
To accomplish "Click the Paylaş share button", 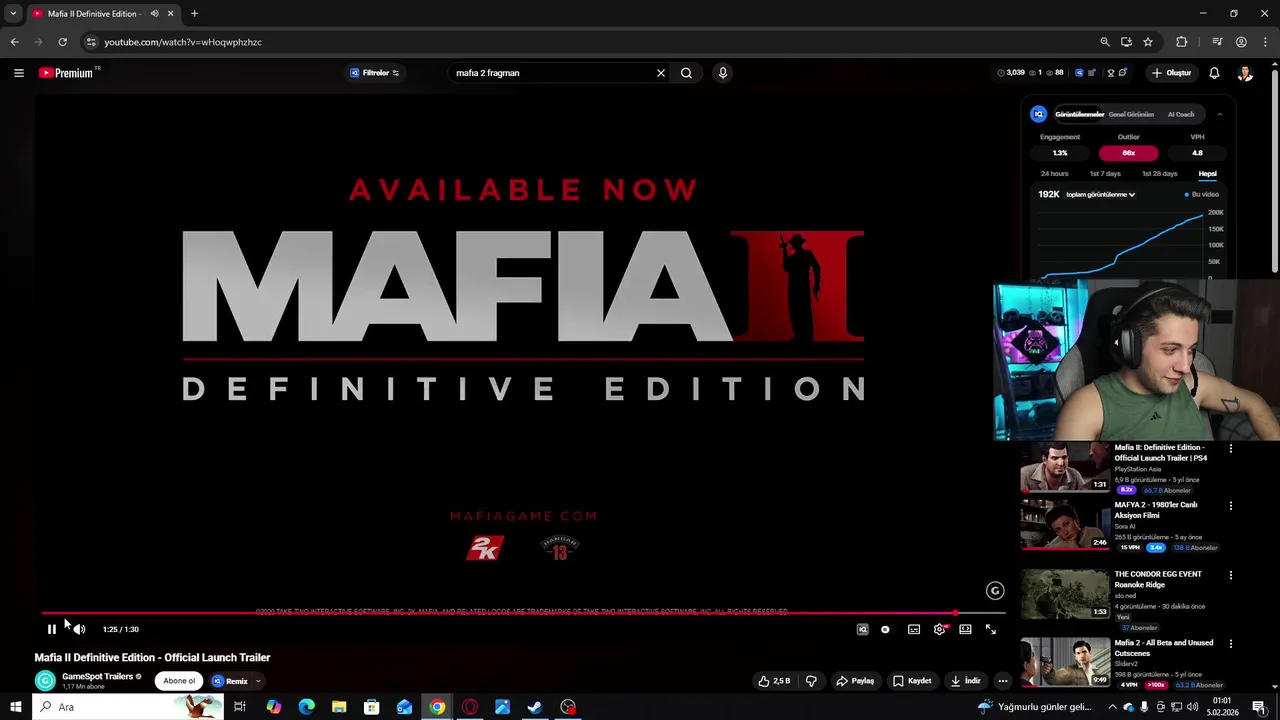I will click(855, 681).
